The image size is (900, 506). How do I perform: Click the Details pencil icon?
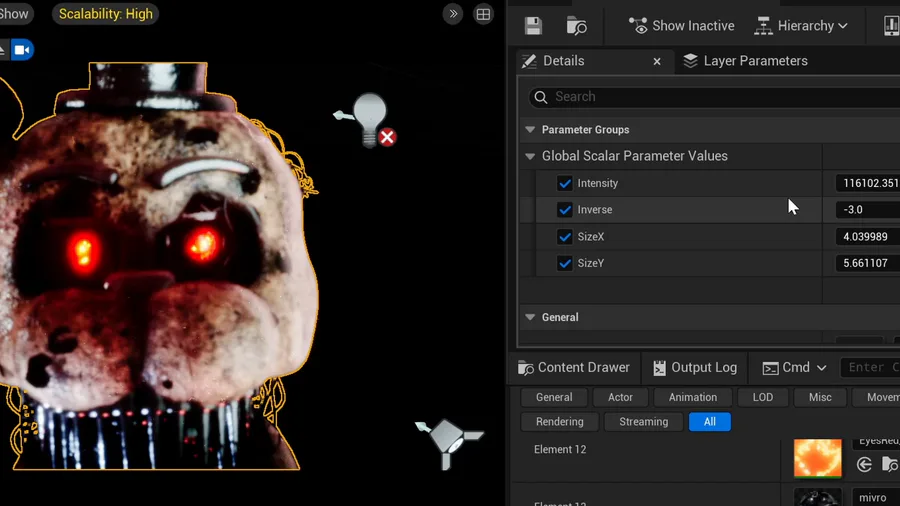pos(529,61)
